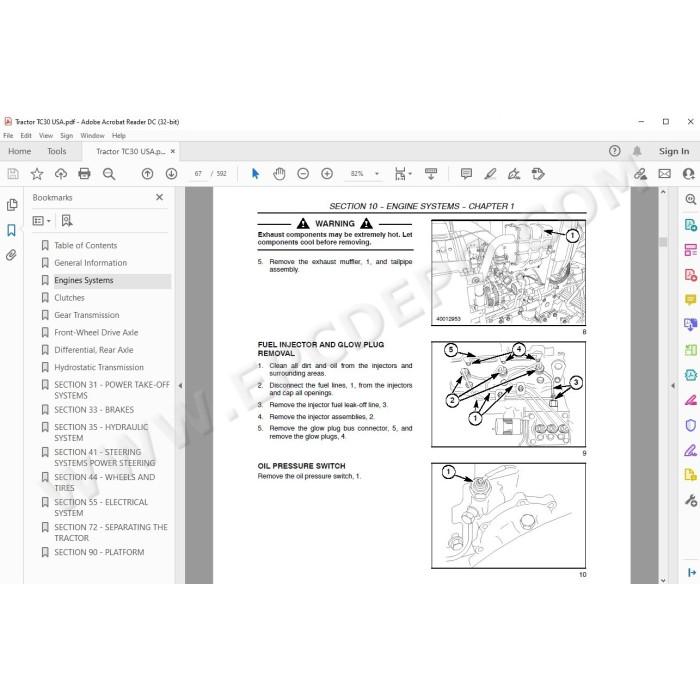Open the Sign menu
This screenshot has height=700, width=700.
67,135
